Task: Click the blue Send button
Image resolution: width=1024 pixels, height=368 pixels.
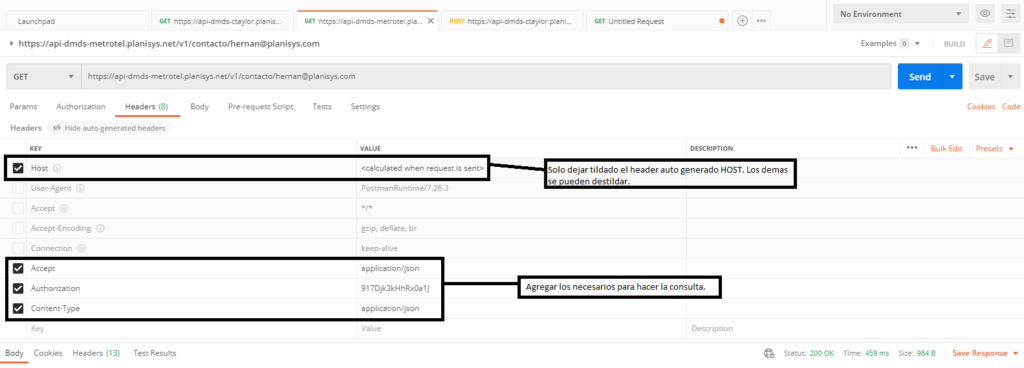Action: 920,76
